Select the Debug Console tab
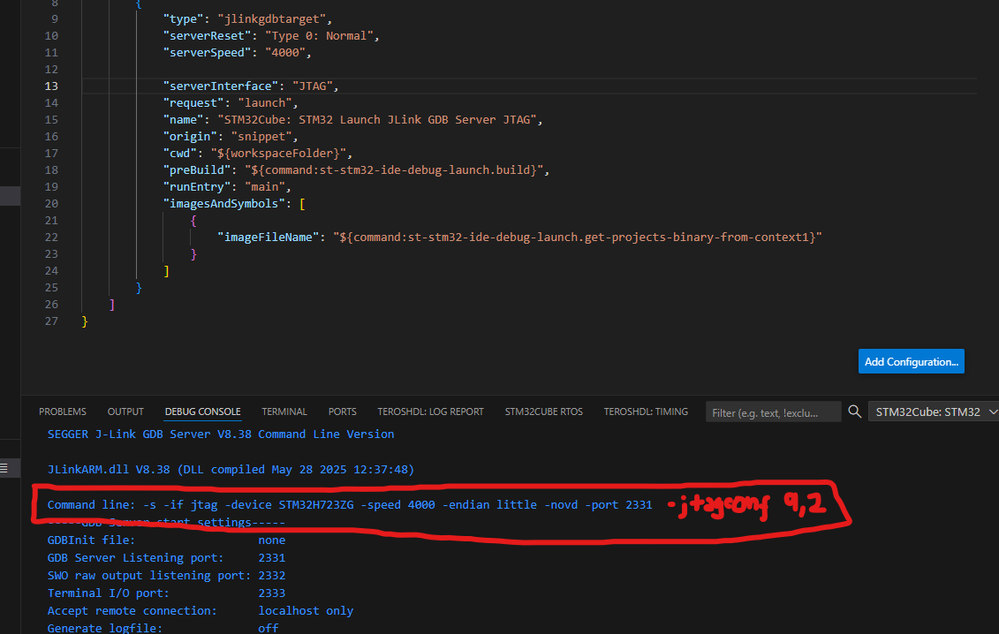 pos(203,412)
